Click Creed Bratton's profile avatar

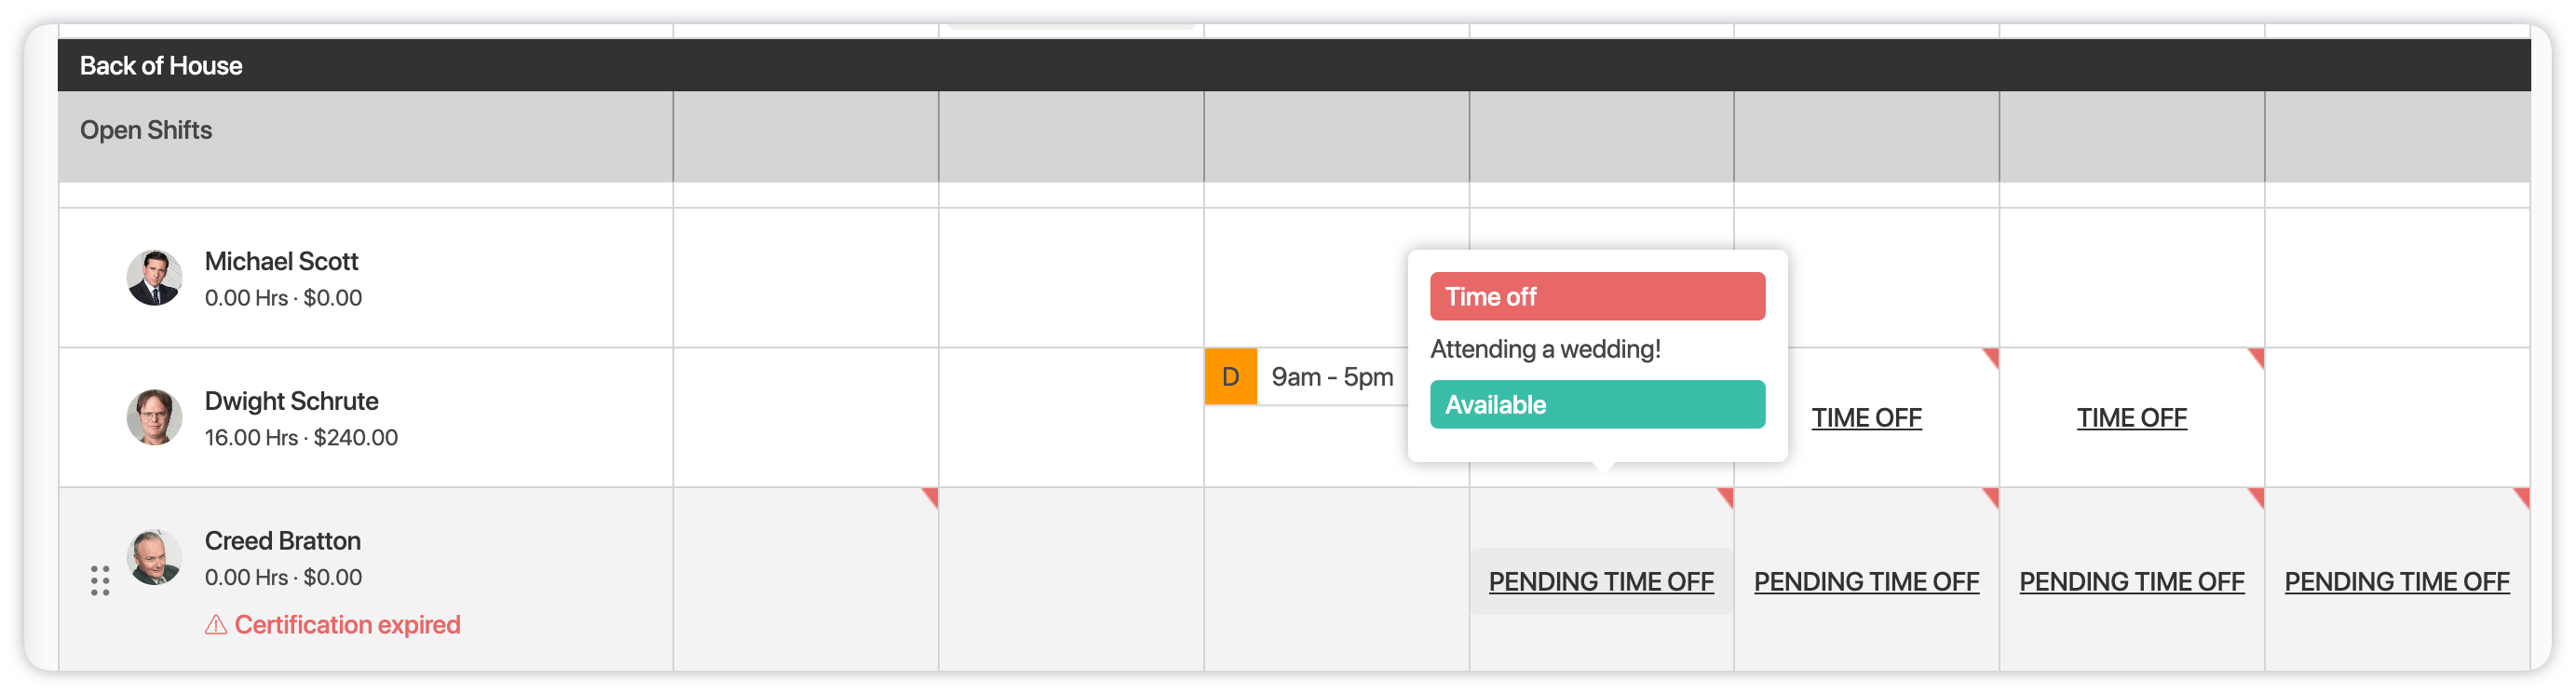point(154,557)
